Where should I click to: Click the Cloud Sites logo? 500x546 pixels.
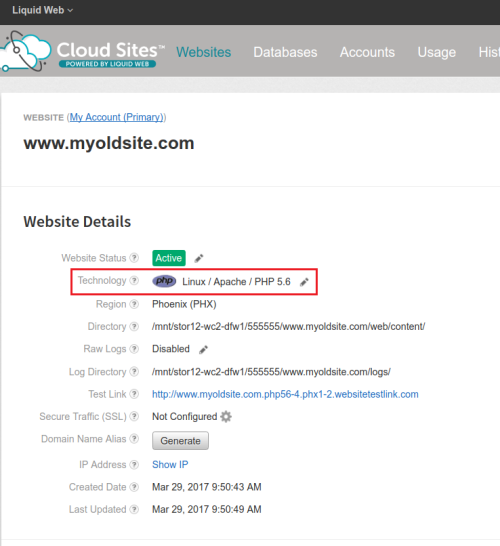point(82,52)
